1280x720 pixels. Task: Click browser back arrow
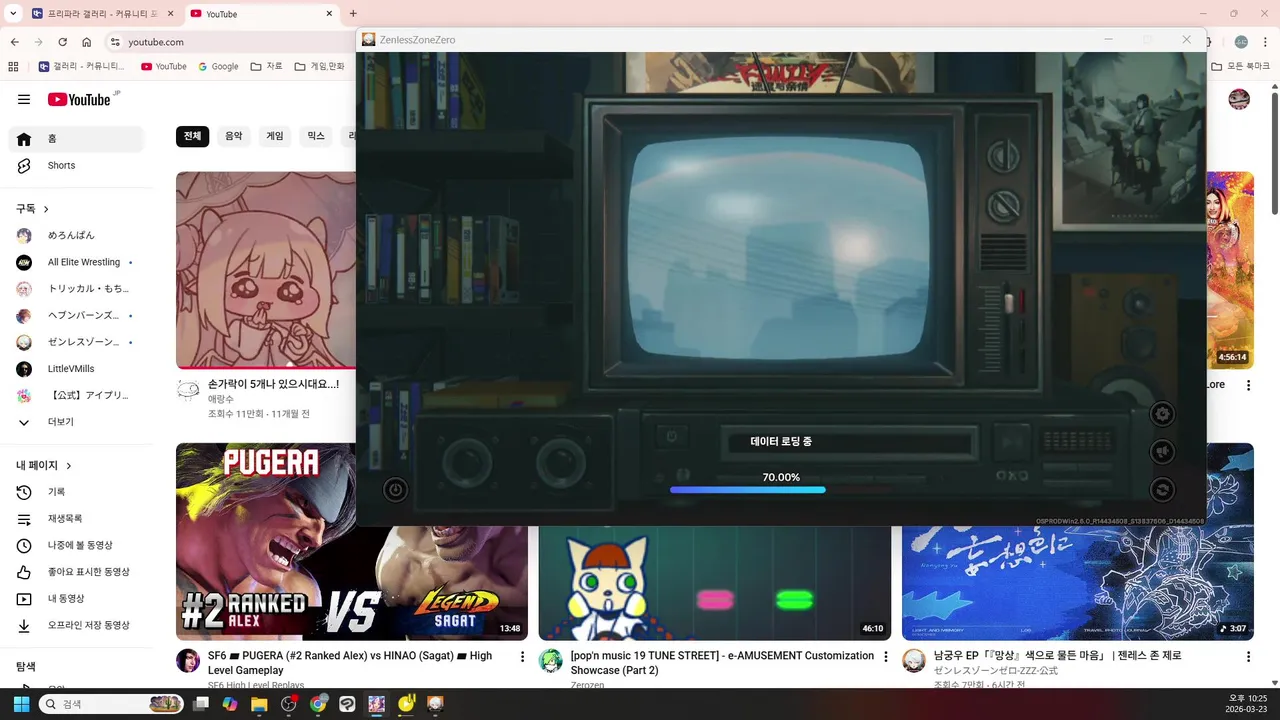(x=15, y=42)
